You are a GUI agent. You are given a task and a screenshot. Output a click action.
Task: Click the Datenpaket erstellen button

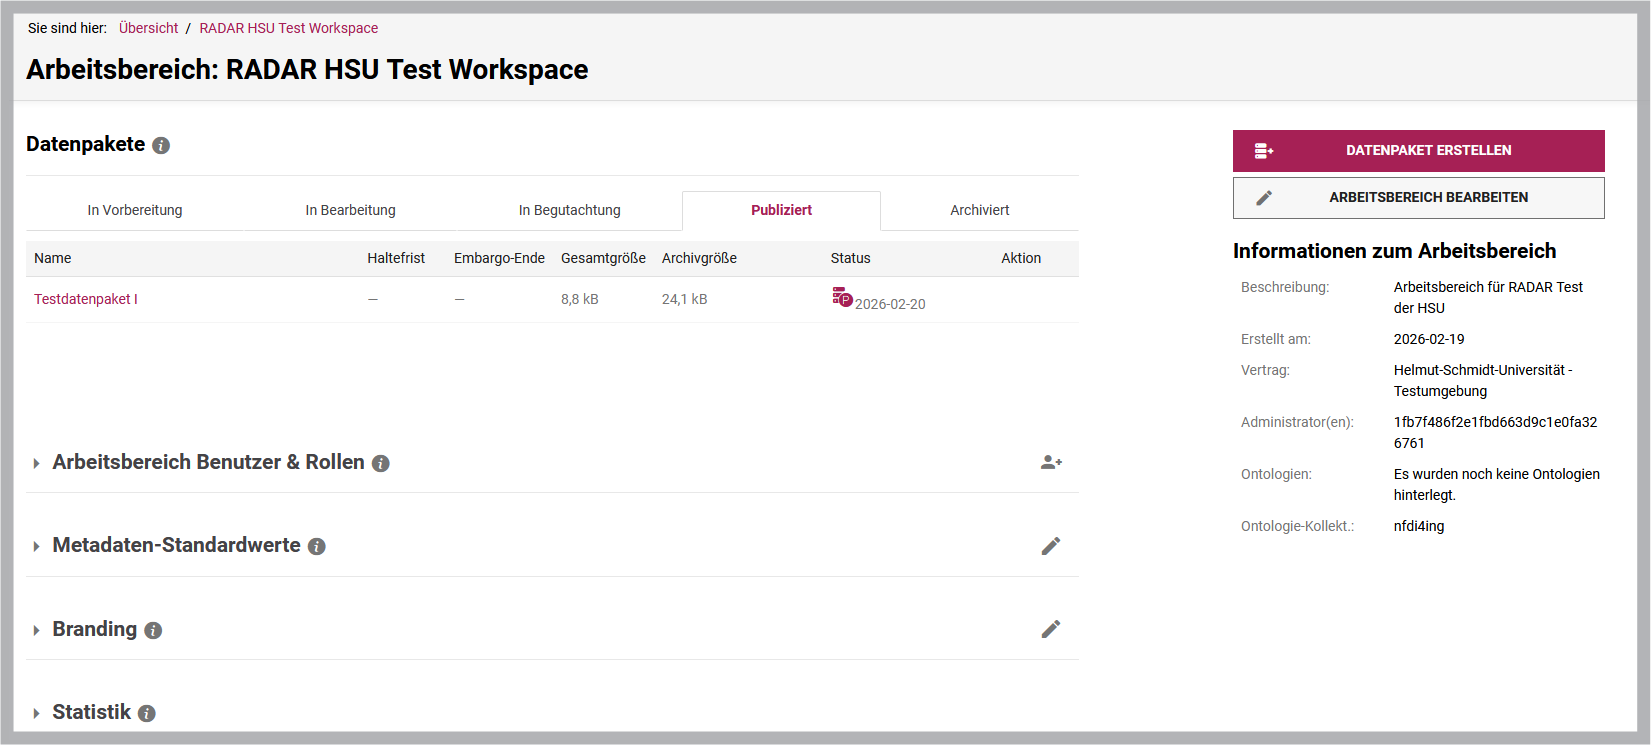[x=1419, y=151]
